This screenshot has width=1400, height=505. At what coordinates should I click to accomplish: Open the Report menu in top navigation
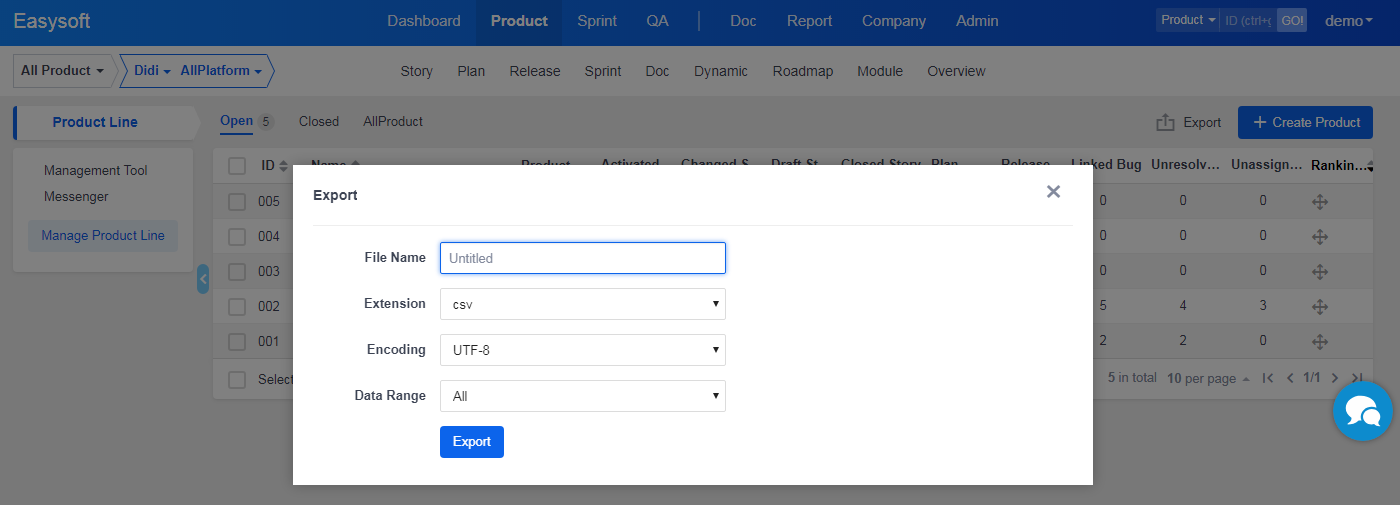(809, 21)
